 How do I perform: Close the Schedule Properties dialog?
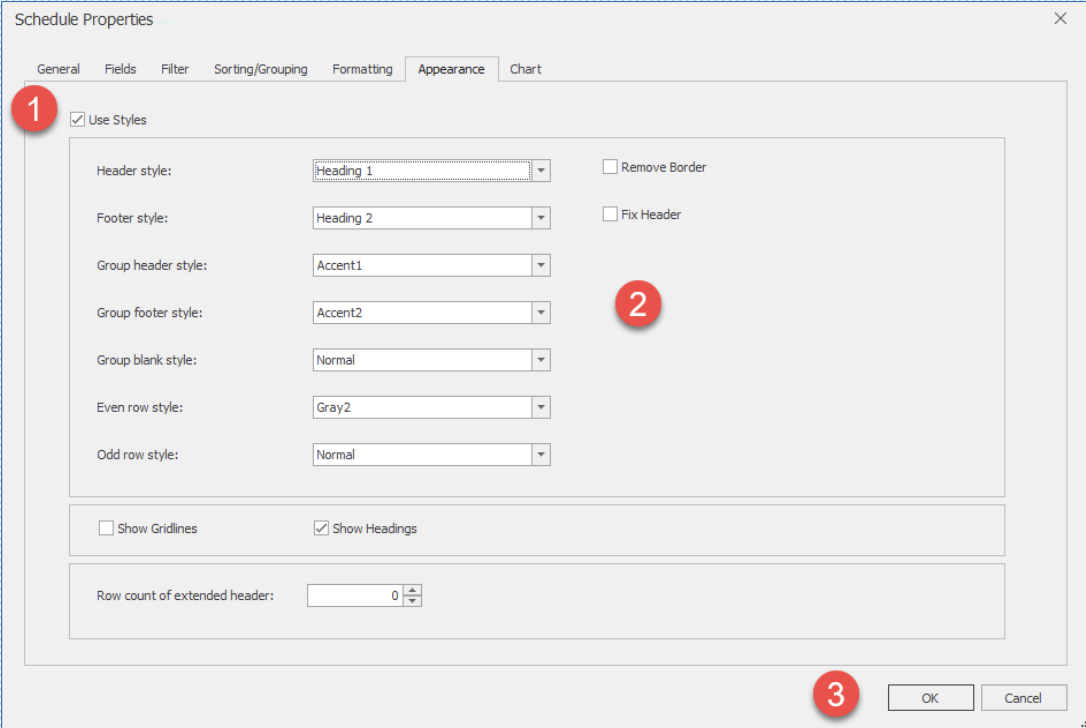click(x=1060, y=19)
